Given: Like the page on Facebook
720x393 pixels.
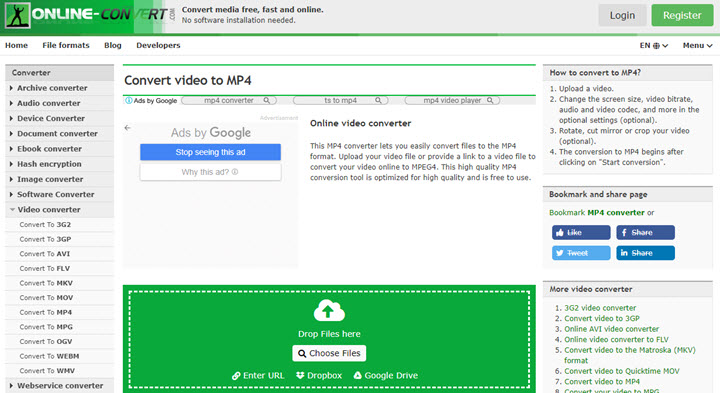Looking at the screenshot, I should (x=581, y=232).
